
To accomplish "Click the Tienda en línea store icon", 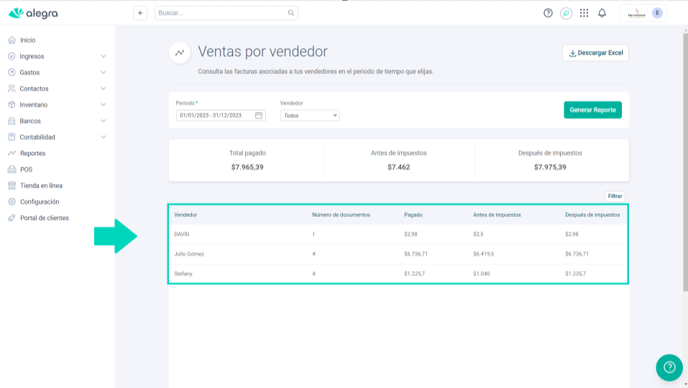I will 12,186.
